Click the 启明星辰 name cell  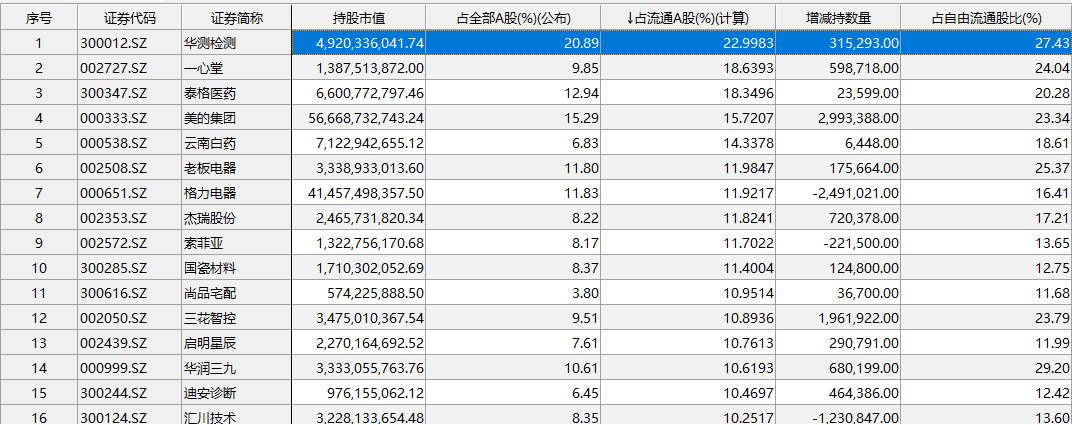tap(237, 343)
